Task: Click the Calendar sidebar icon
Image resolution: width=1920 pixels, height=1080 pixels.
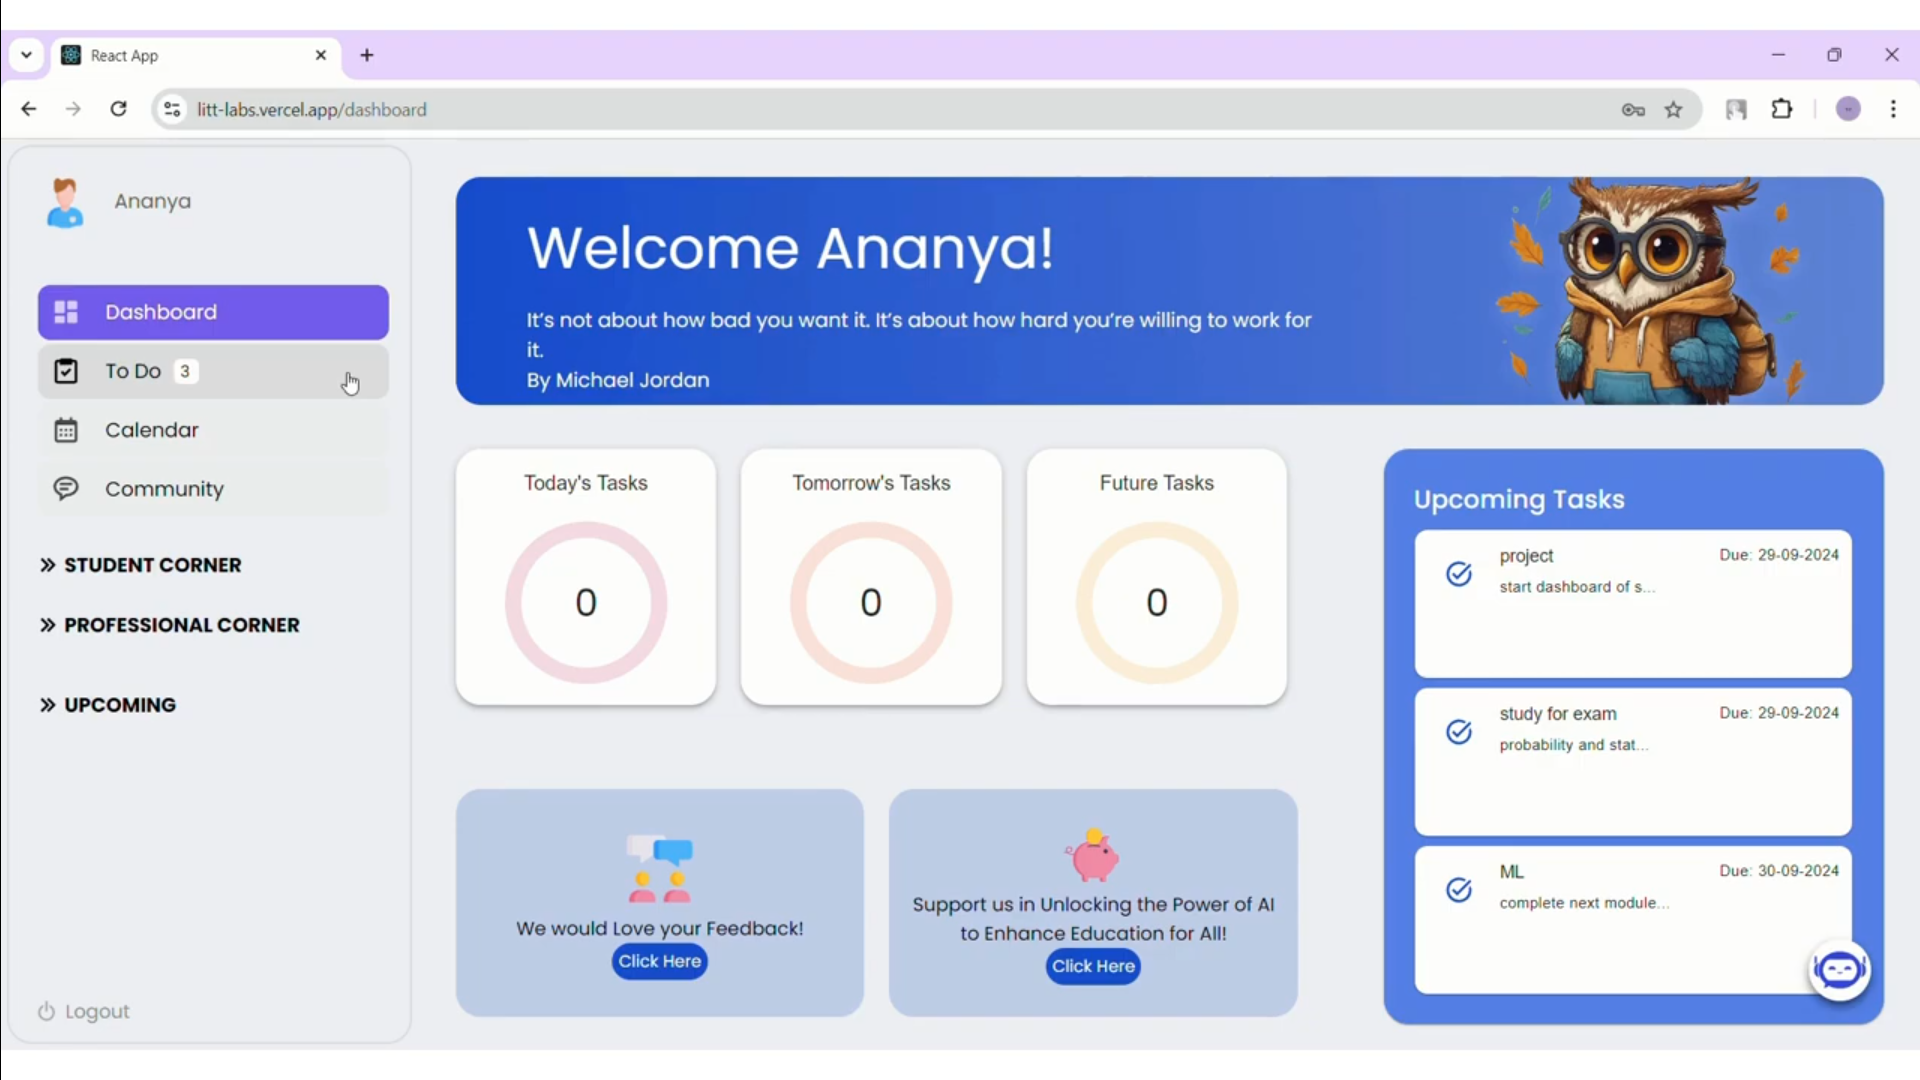Action: (66, 430)
